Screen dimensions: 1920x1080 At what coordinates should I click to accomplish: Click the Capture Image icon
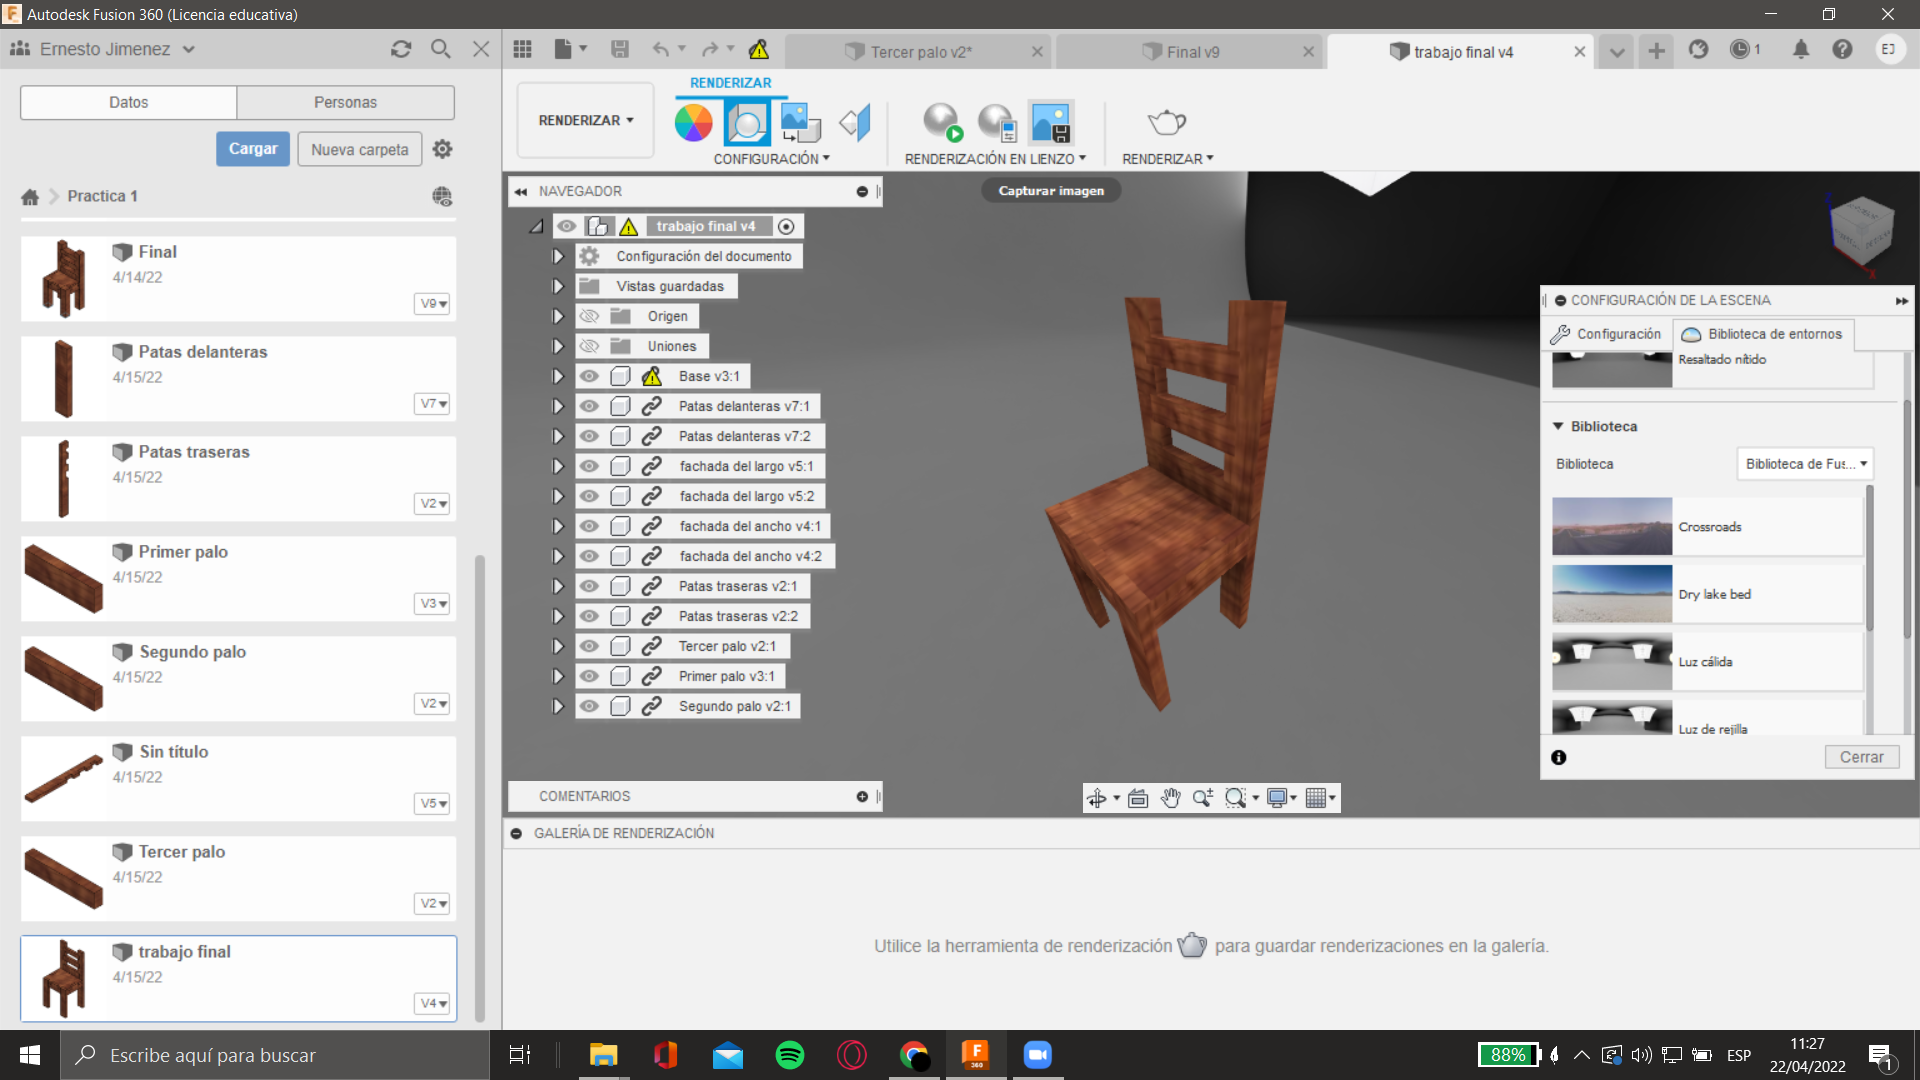pyautogui.click(x=1050, y=122)
